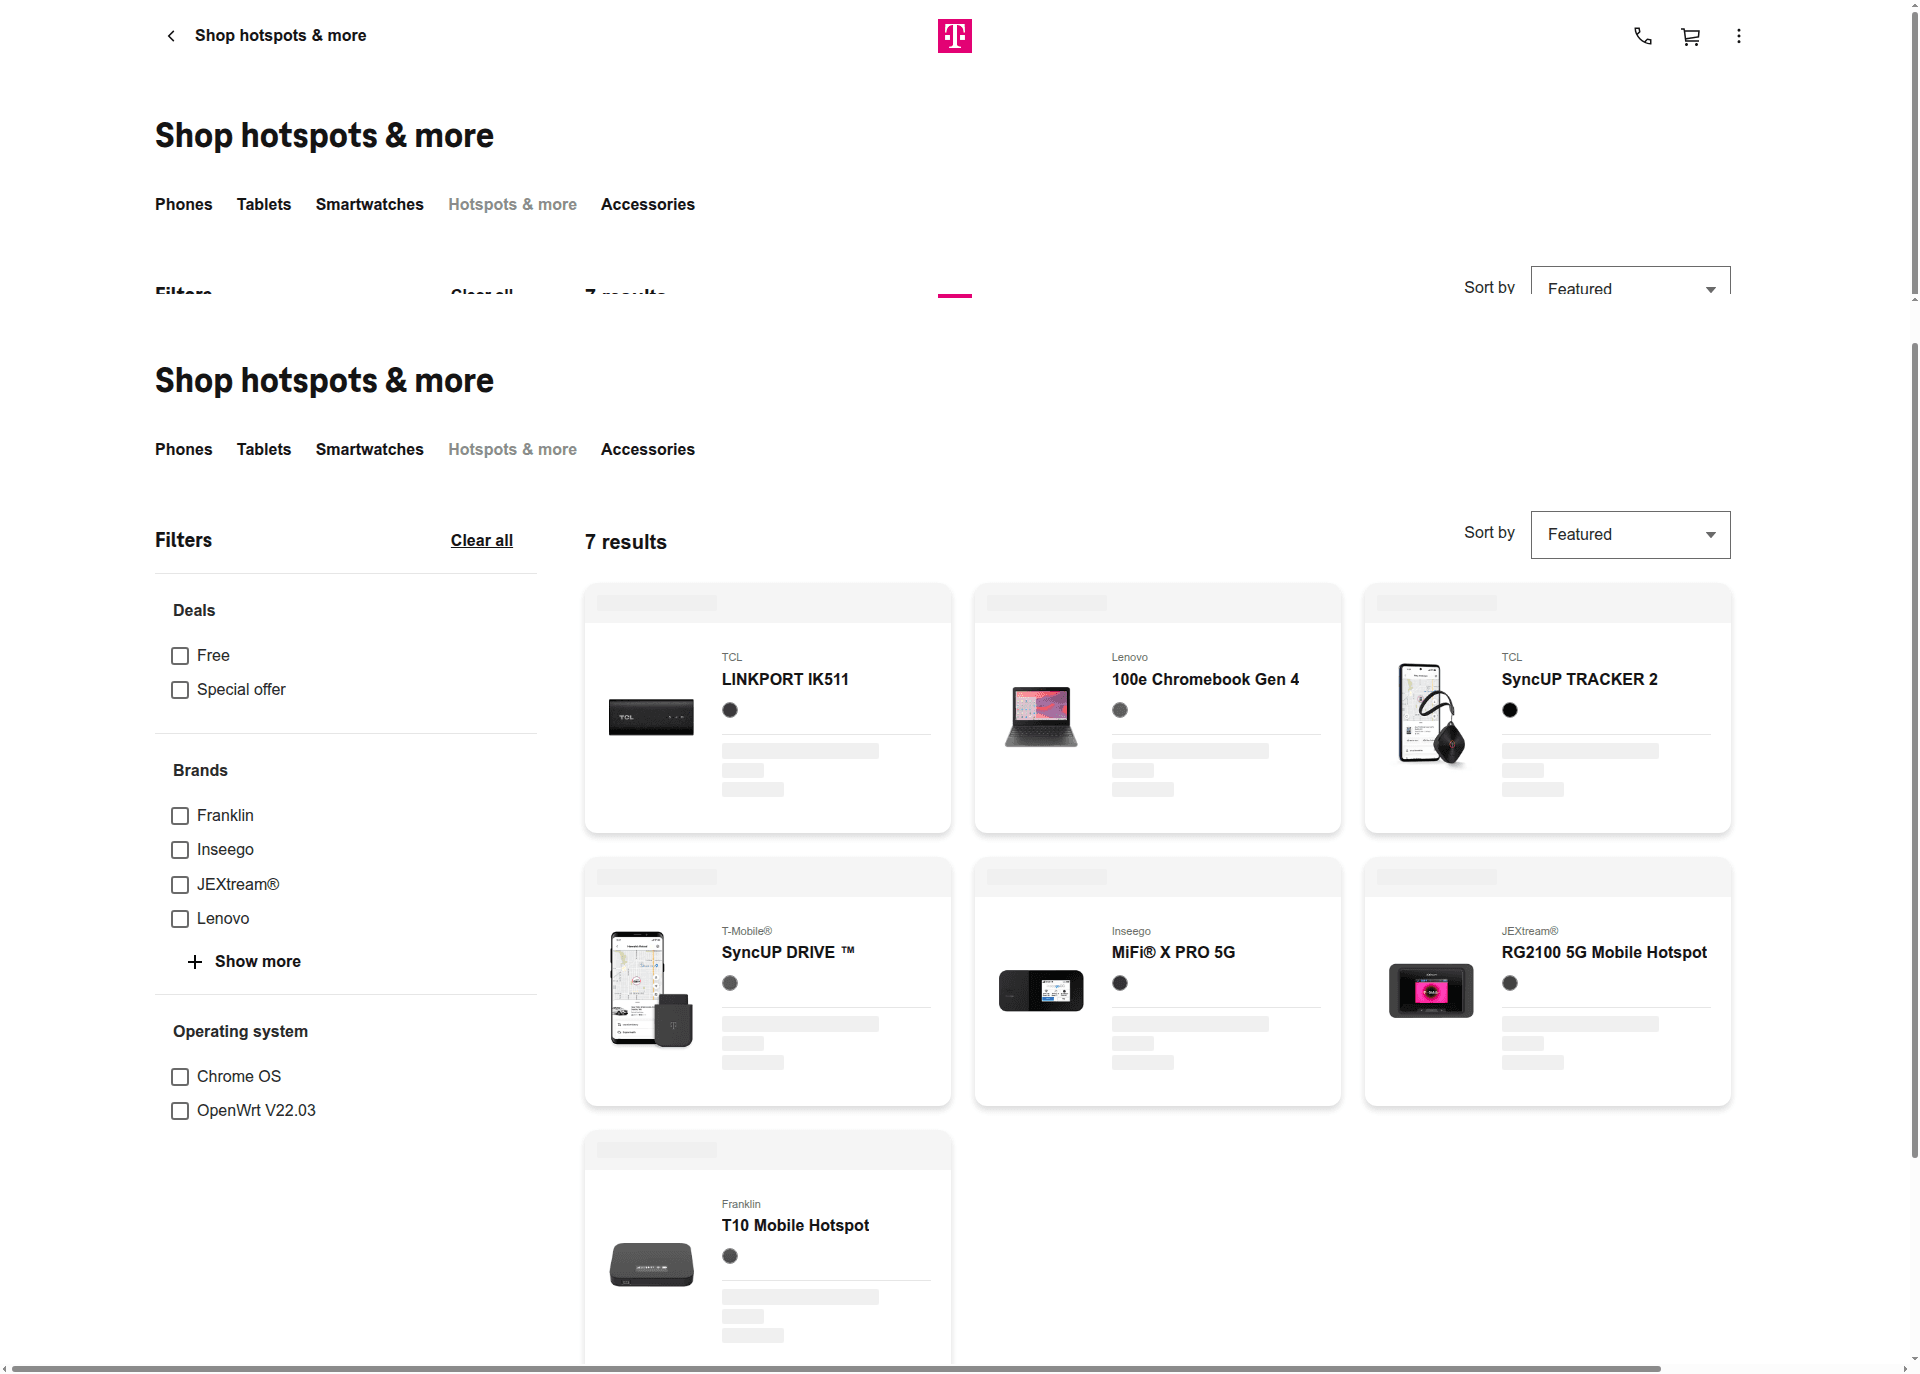Switch to Phones tab in lower navigation
Viewport: 1920px width, 1374px height.
[184, 449]
